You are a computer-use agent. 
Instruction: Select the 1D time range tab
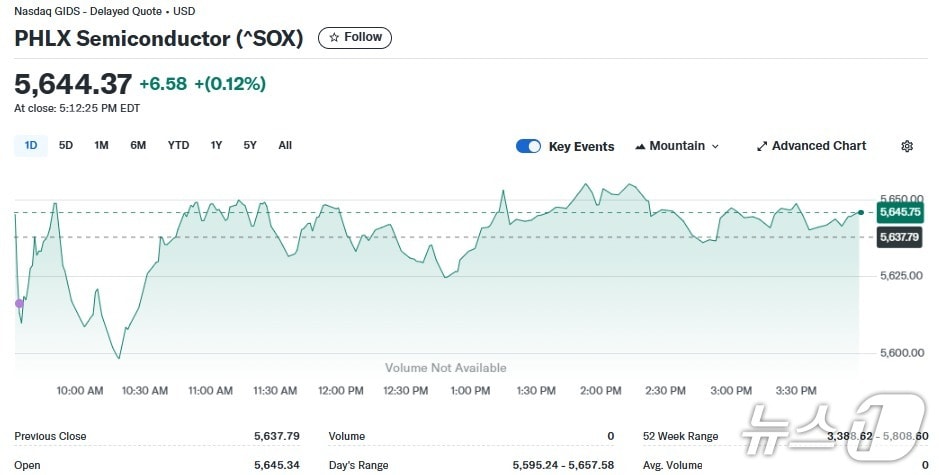(x=31, y=145)
